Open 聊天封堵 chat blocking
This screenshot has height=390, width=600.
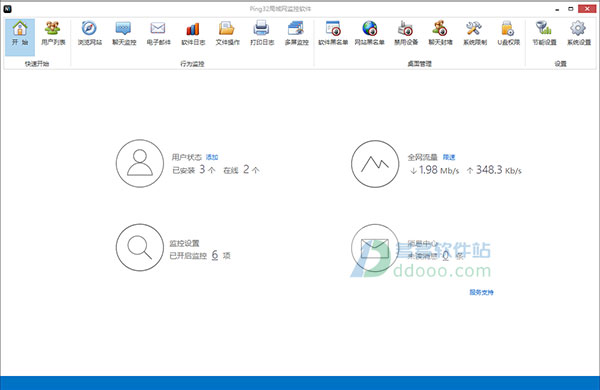click(x=440, y=34)
